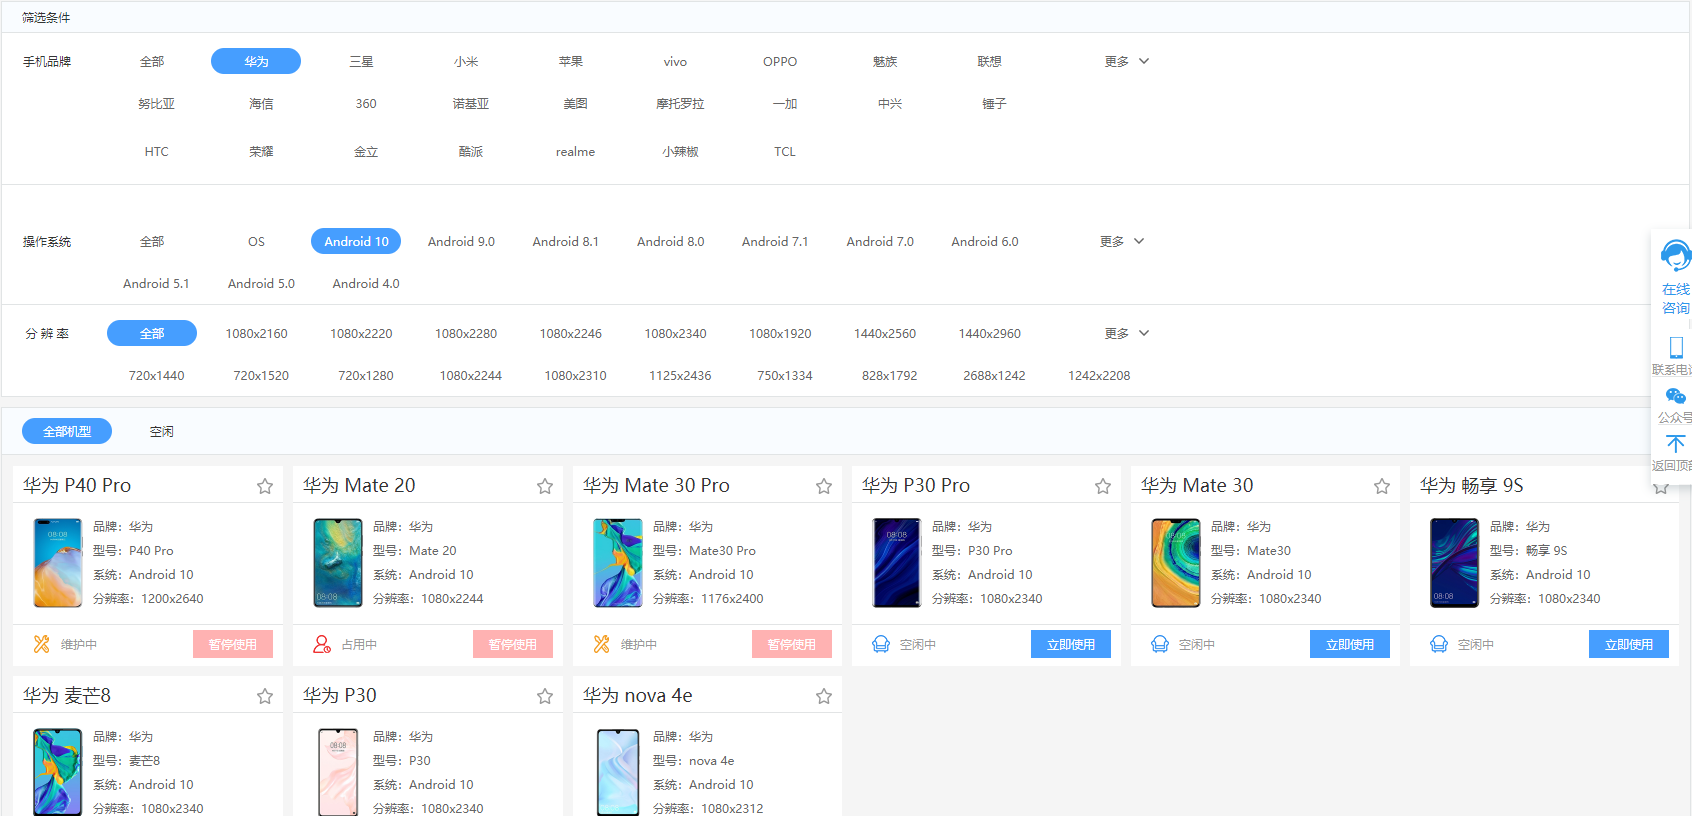Switch to the 空闲 tab
Viewport: 1692px width, 816px height.
click(x=162, y=431)
